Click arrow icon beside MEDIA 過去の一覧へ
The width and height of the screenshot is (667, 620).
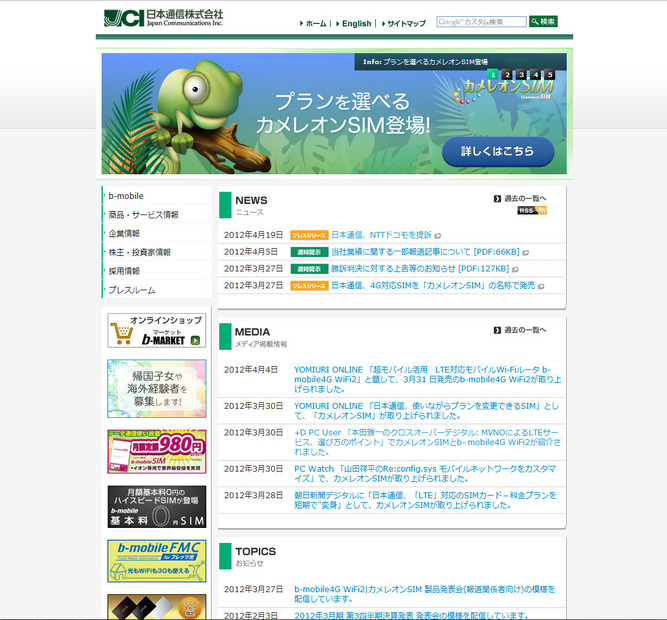[x=497, y=330]
